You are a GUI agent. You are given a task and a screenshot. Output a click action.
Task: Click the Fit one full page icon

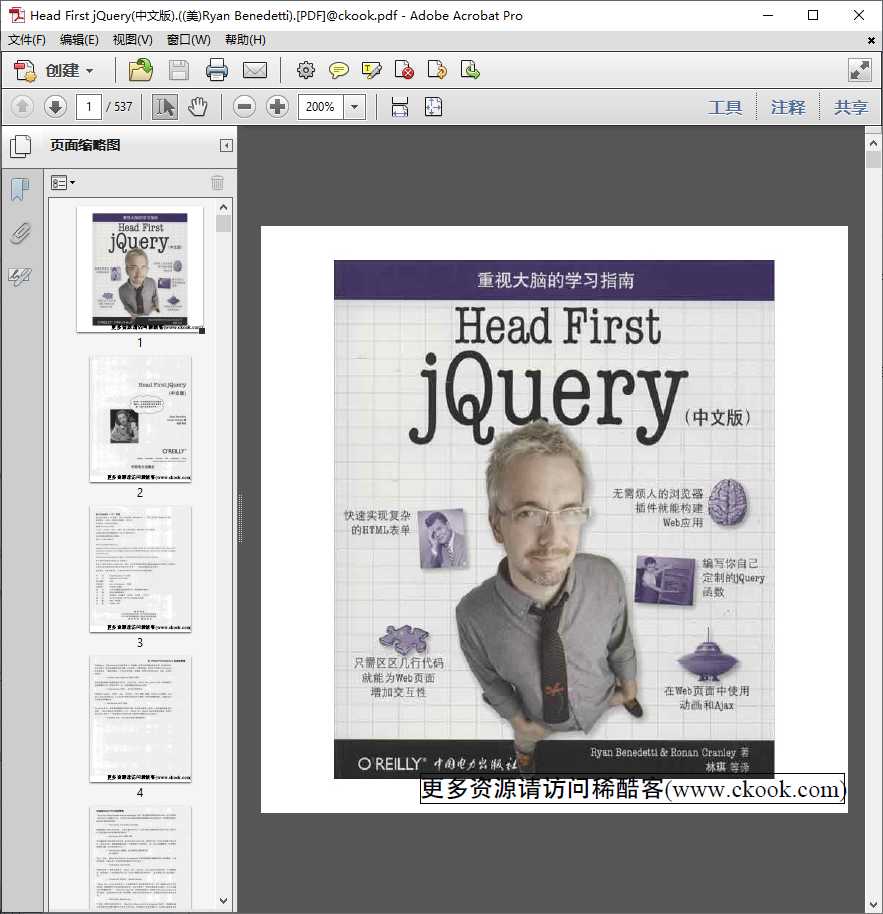point(433,107)
